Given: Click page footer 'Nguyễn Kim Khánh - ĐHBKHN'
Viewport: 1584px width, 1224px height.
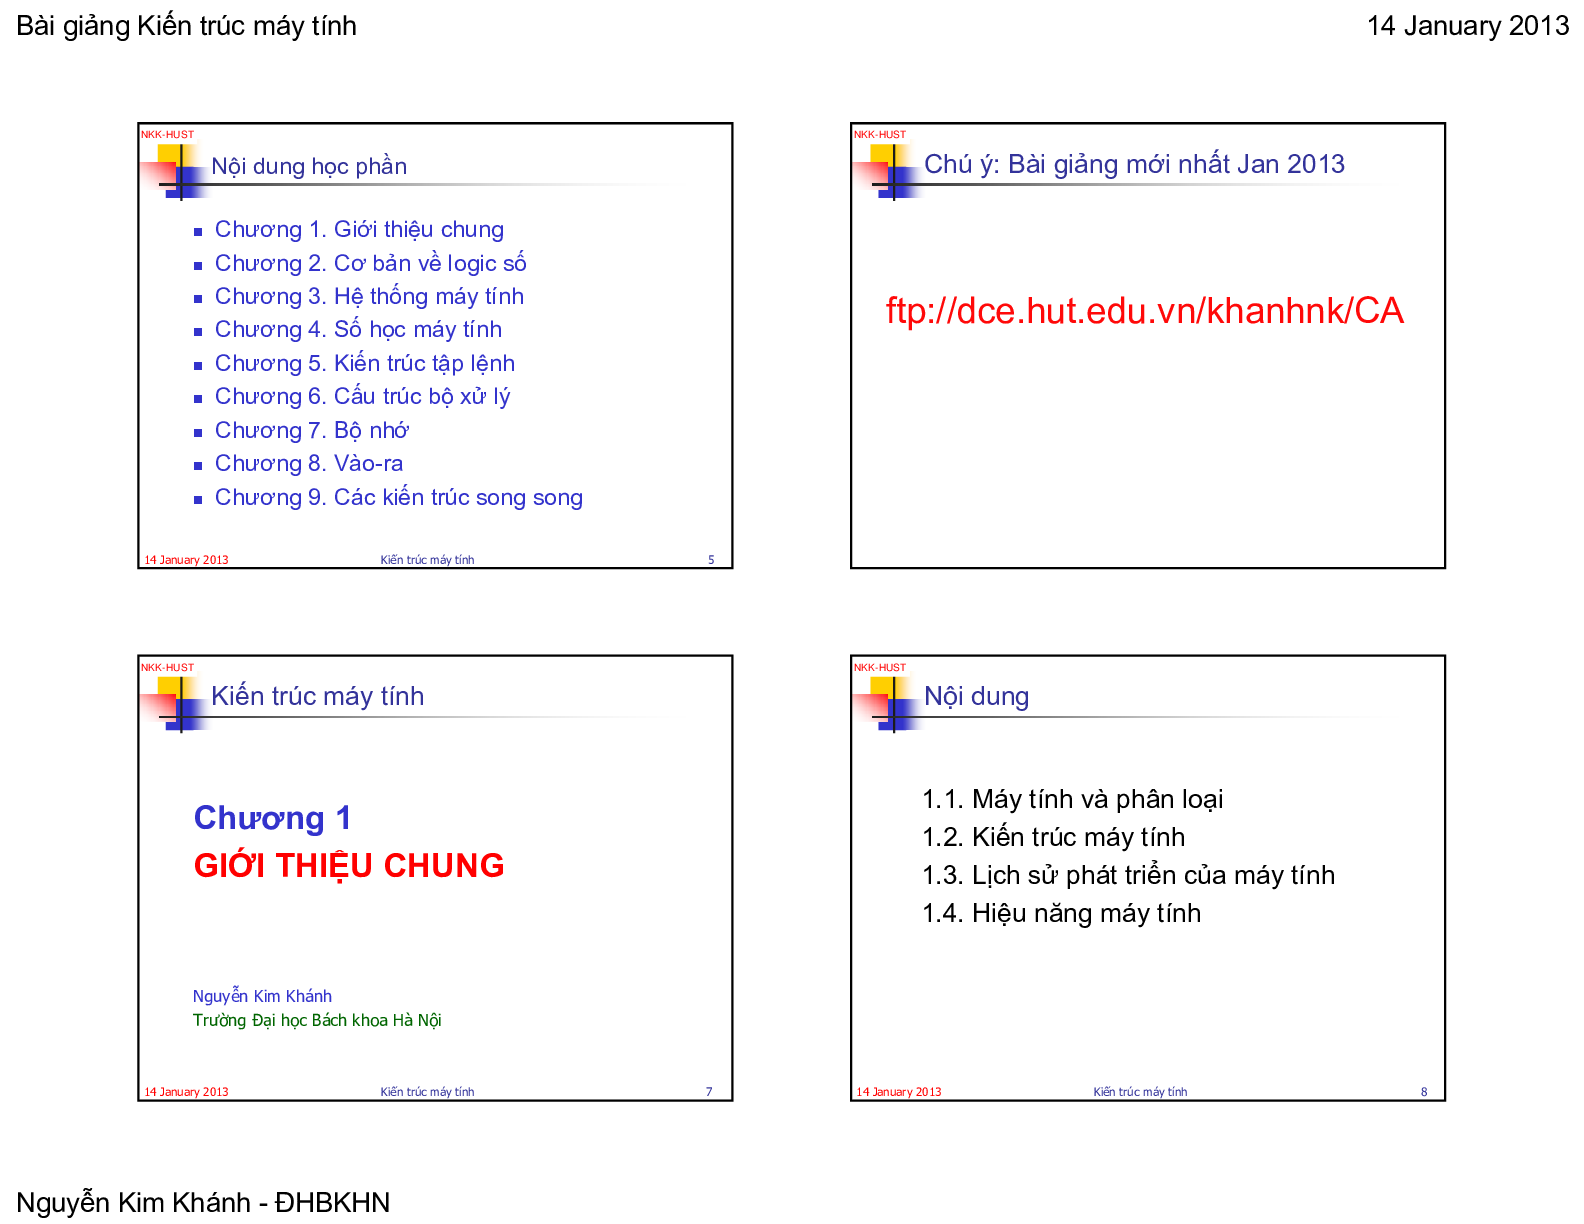Looking at the screenshot, I should tap(203, 1202).
